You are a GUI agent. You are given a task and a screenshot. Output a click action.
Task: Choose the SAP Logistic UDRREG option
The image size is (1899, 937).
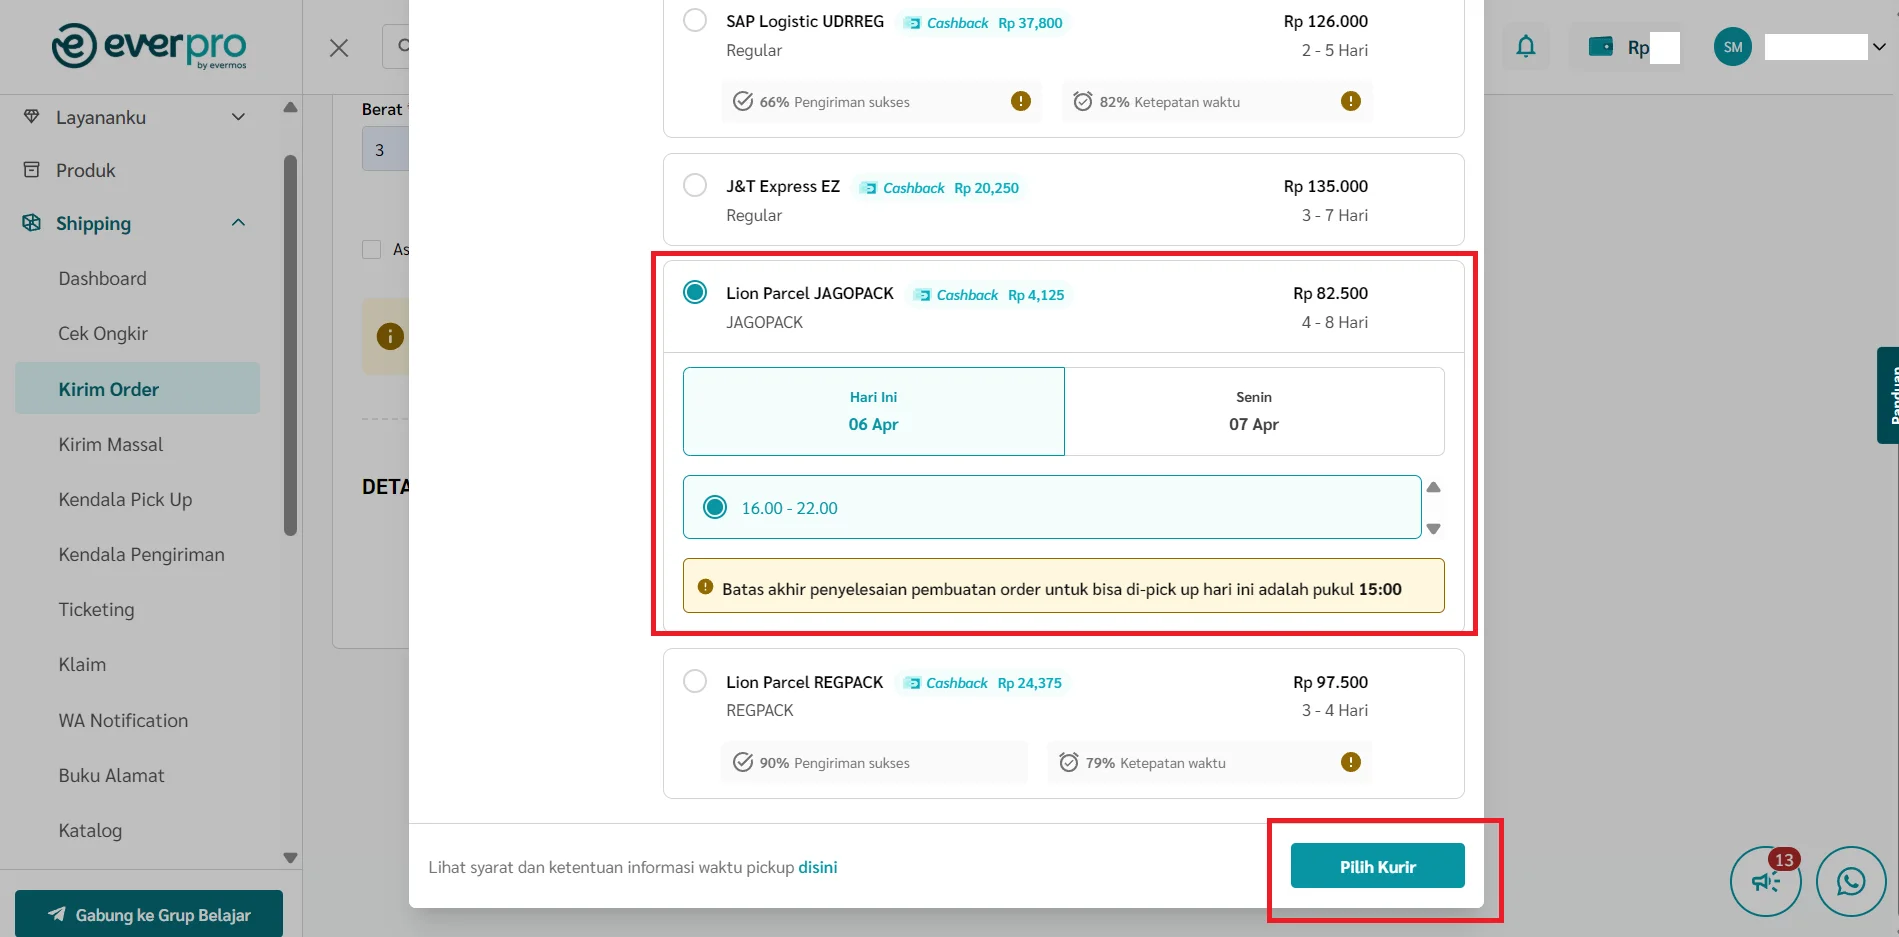695,21
